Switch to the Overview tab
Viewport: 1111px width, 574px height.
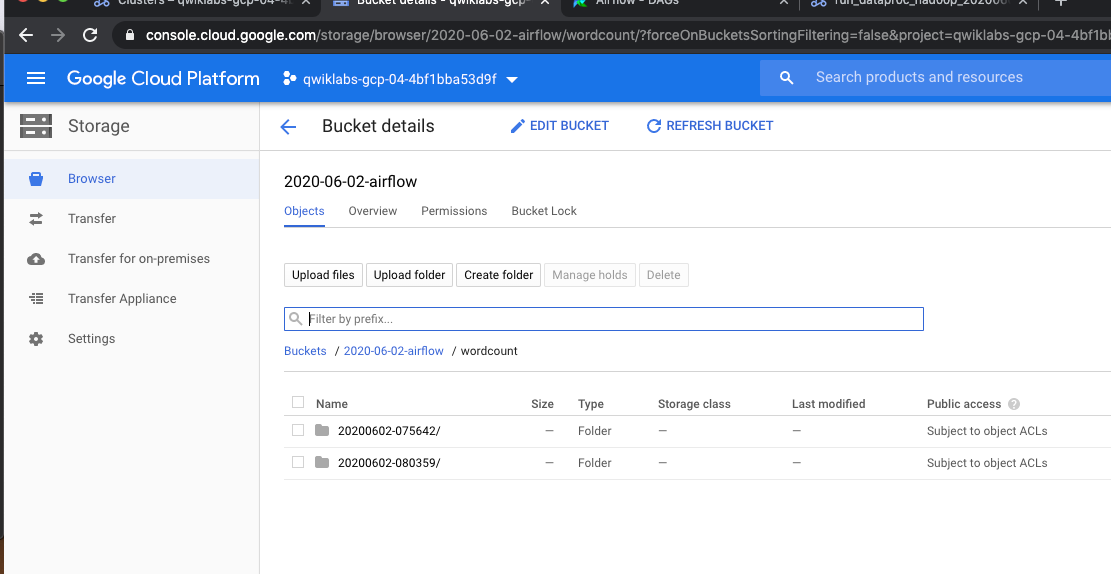coord(373,211)
